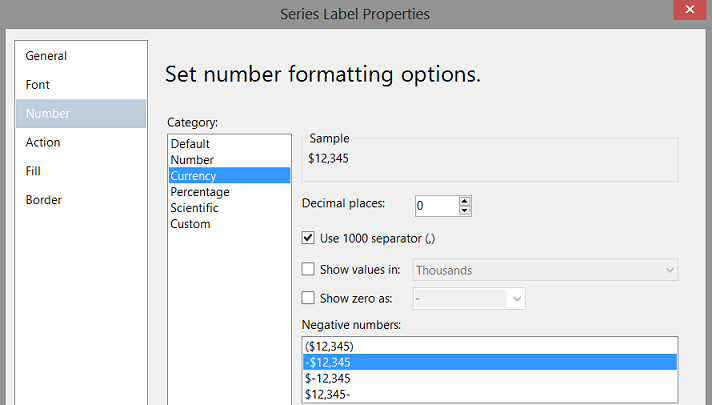Select ($12,345) negative number format
Image resolution: width=712 pixels, height=405 pixels.
pyautogui.click(x=331, y=347)
